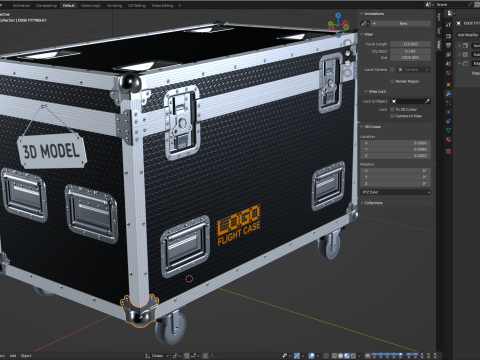Select rendered viewport shading

[353, 356]
